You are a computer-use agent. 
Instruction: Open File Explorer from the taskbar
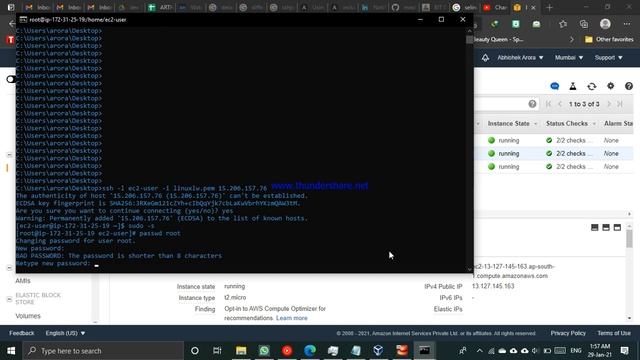point(241,351)
